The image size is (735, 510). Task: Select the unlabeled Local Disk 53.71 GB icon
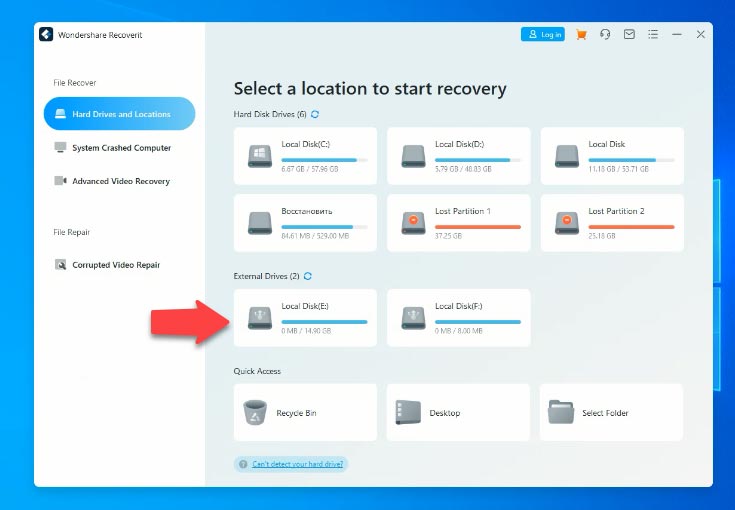(567, 156)
